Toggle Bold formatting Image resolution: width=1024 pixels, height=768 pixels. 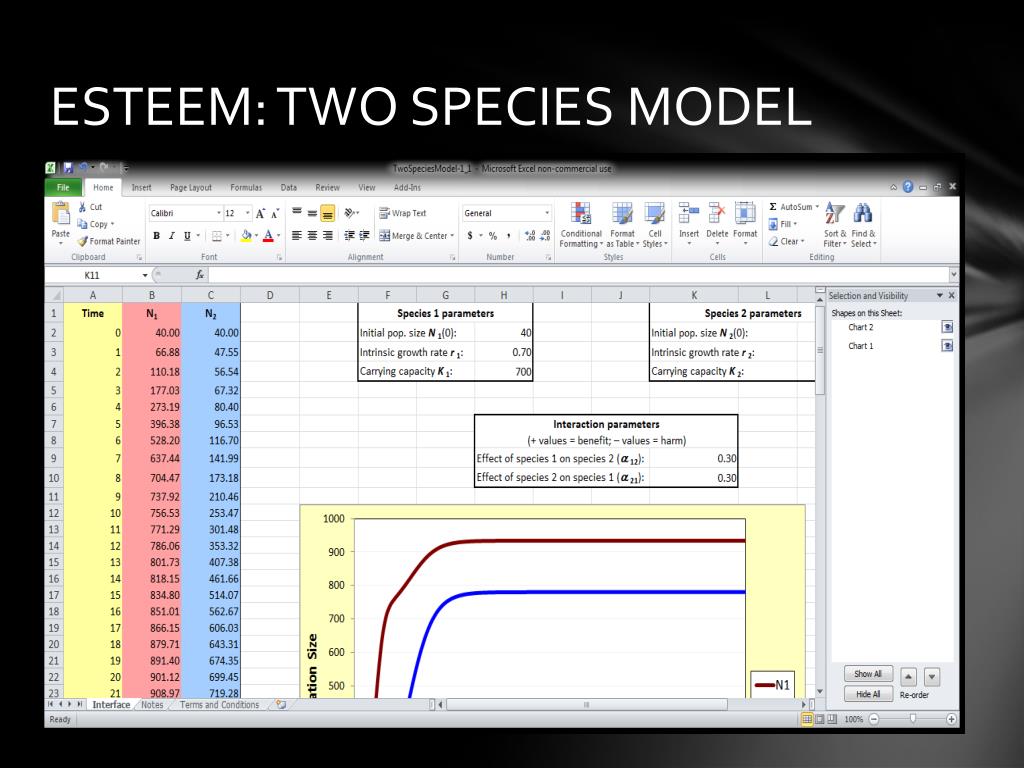click(157, 236)
